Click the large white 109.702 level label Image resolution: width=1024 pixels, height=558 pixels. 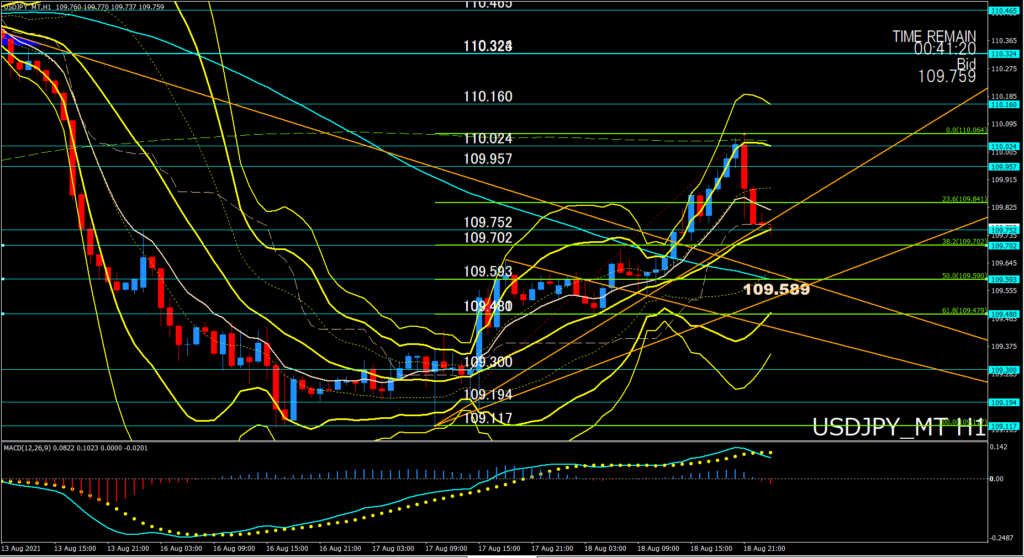click(488, 238)
